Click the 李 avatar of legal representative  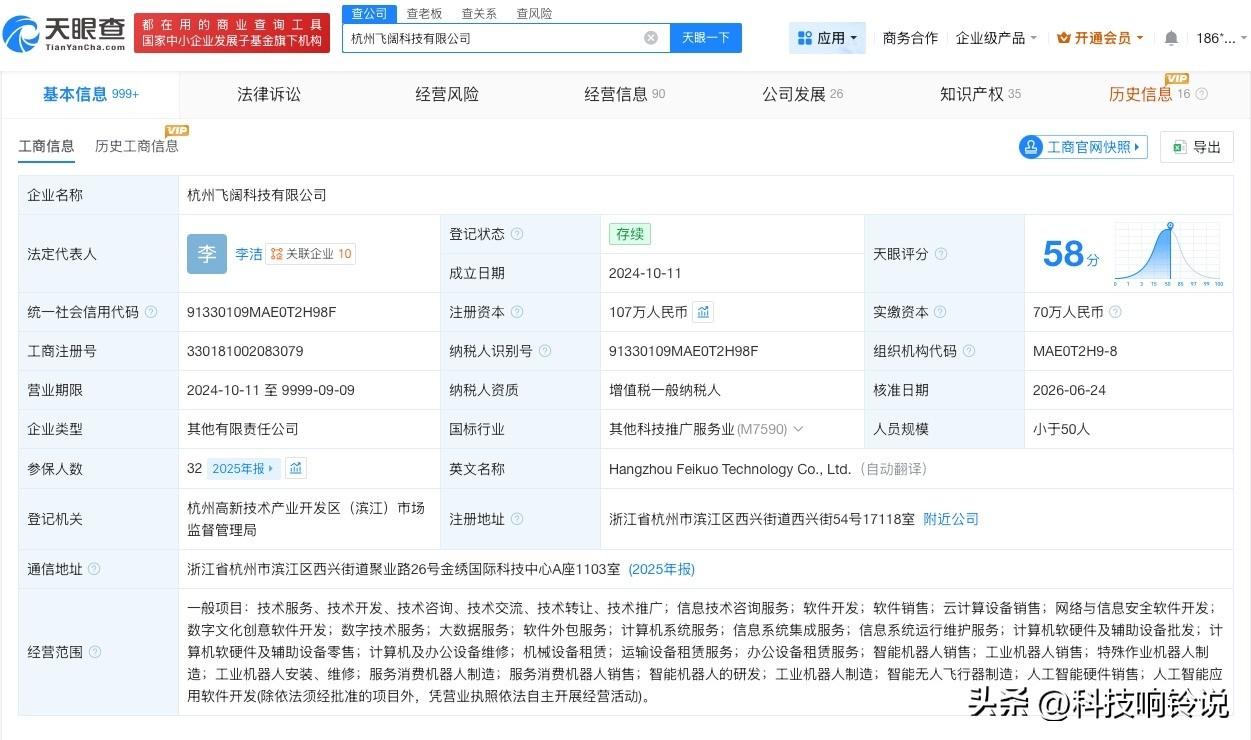click(x=207, y=254)
